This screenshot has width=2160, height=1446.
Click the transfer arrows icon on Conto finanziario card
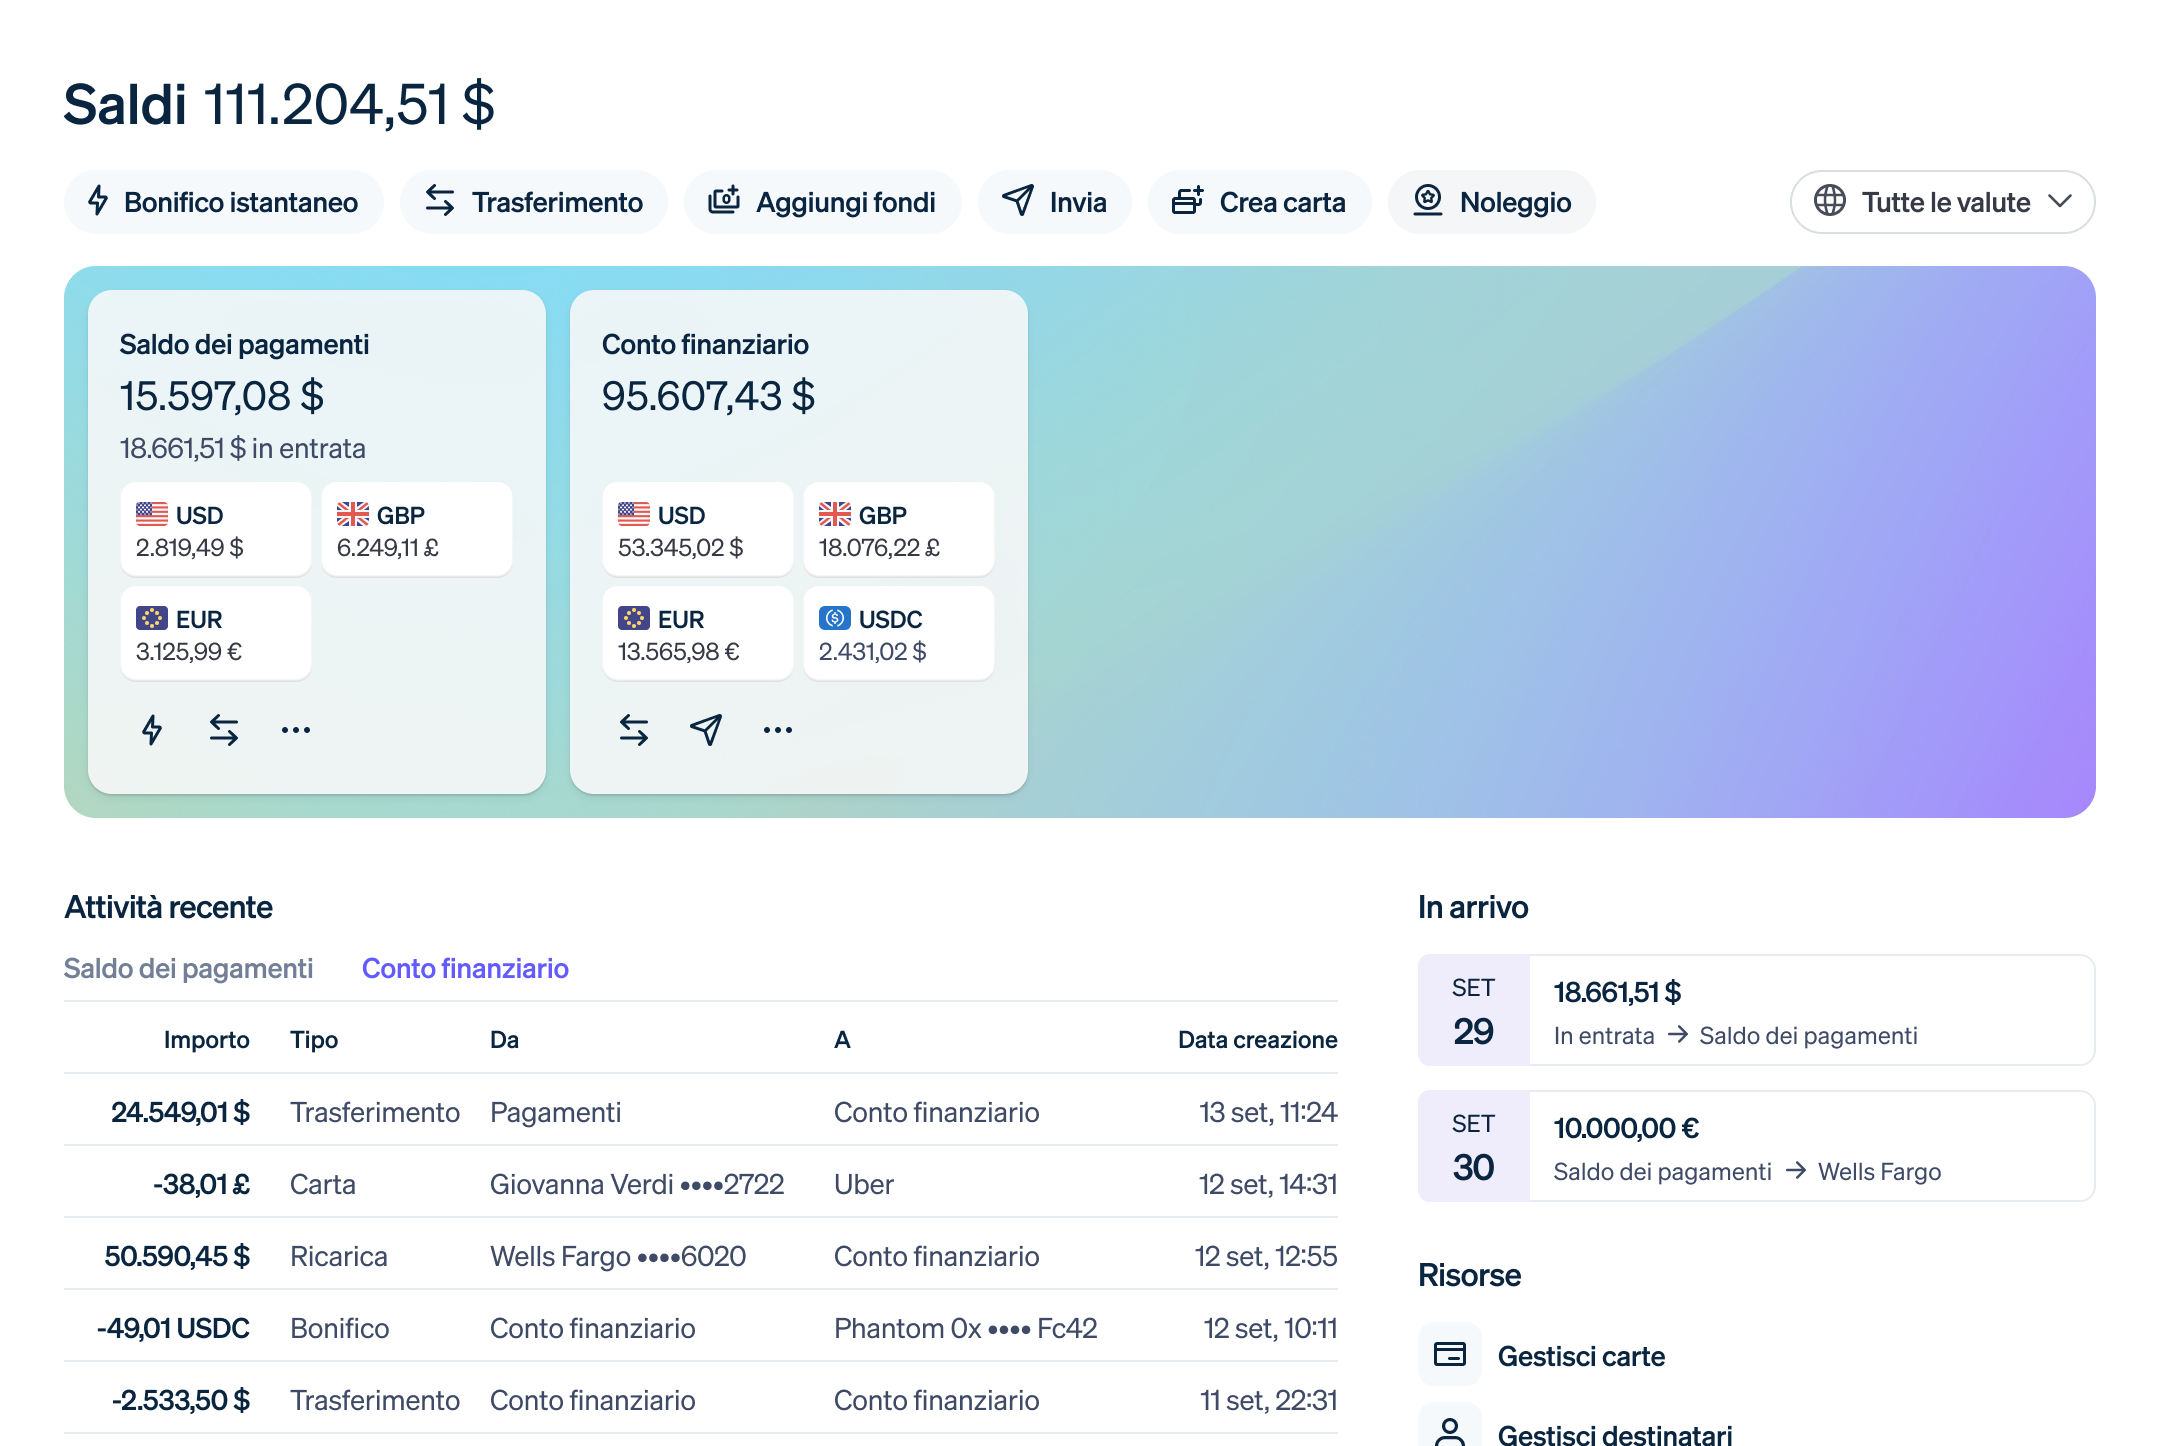633,729
